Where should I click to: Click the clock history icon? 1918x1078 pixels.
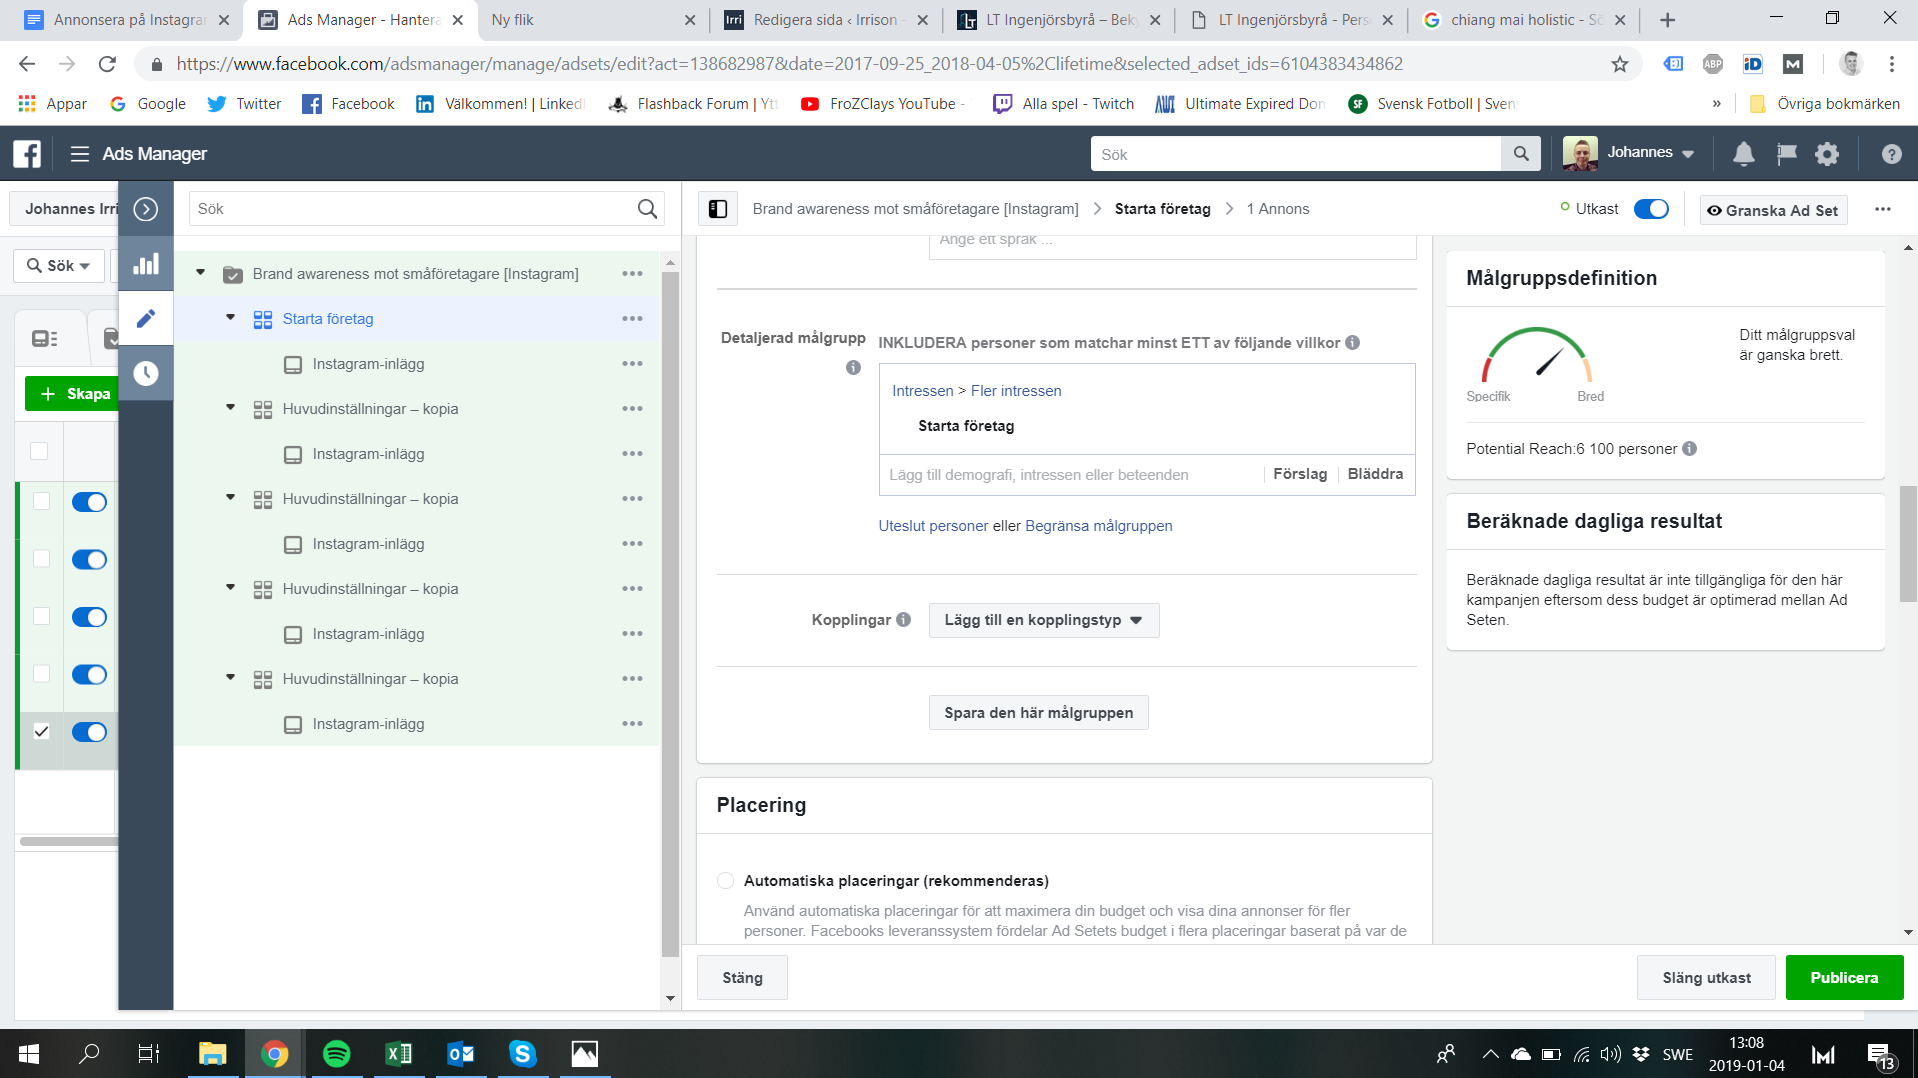(x=146, y=373)
